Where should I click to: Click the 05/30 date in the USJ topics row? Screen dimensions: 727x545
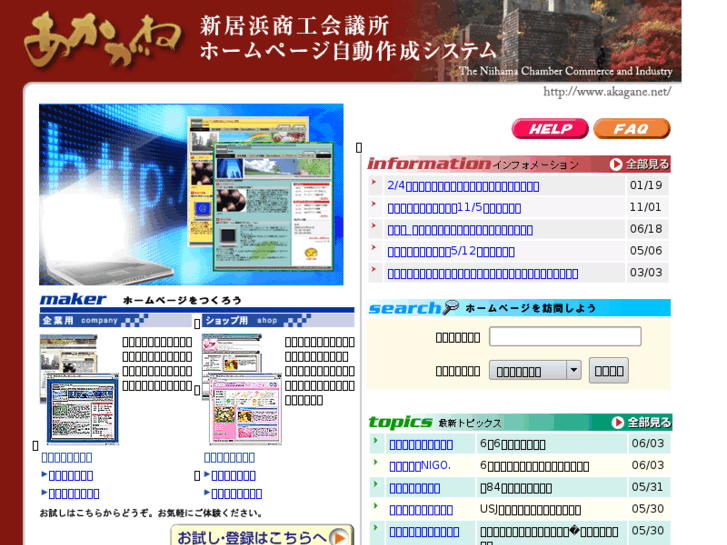647,509
